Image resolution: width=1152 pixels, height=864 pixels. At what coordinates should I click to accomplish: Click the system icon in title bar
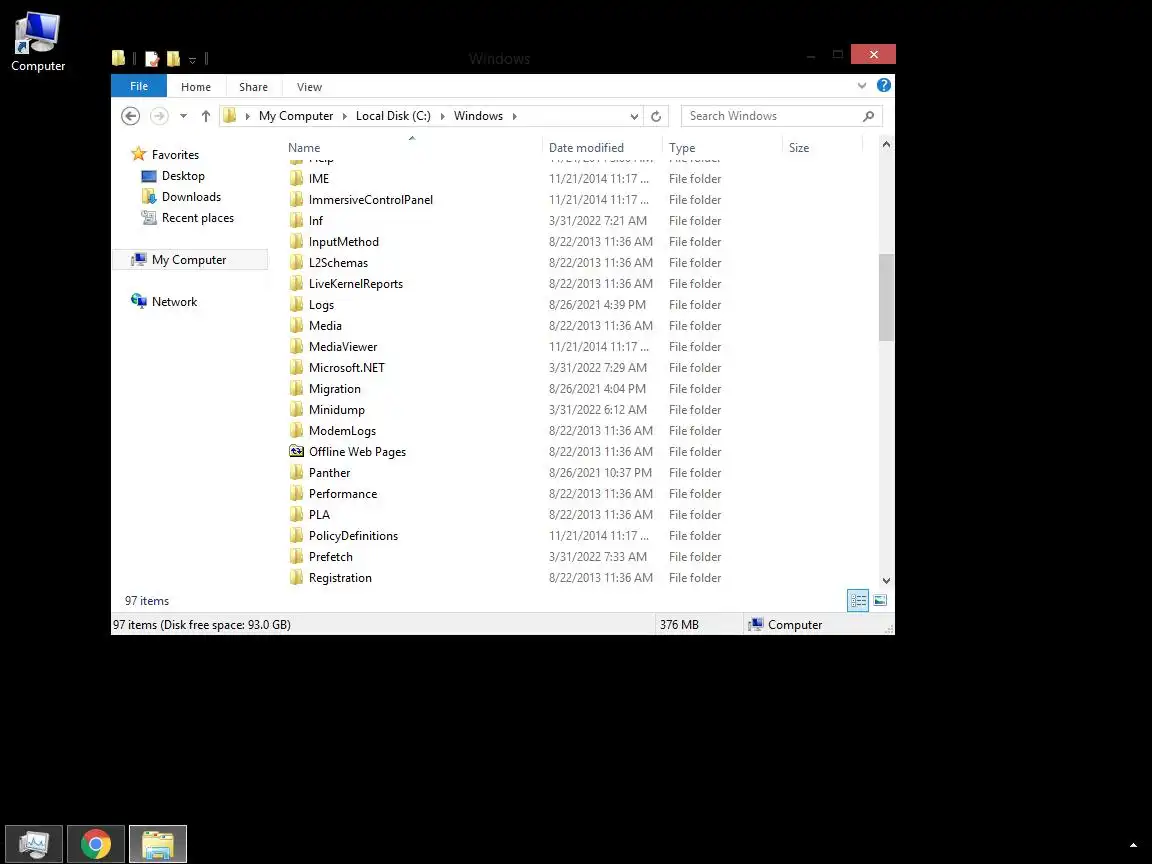118,59
